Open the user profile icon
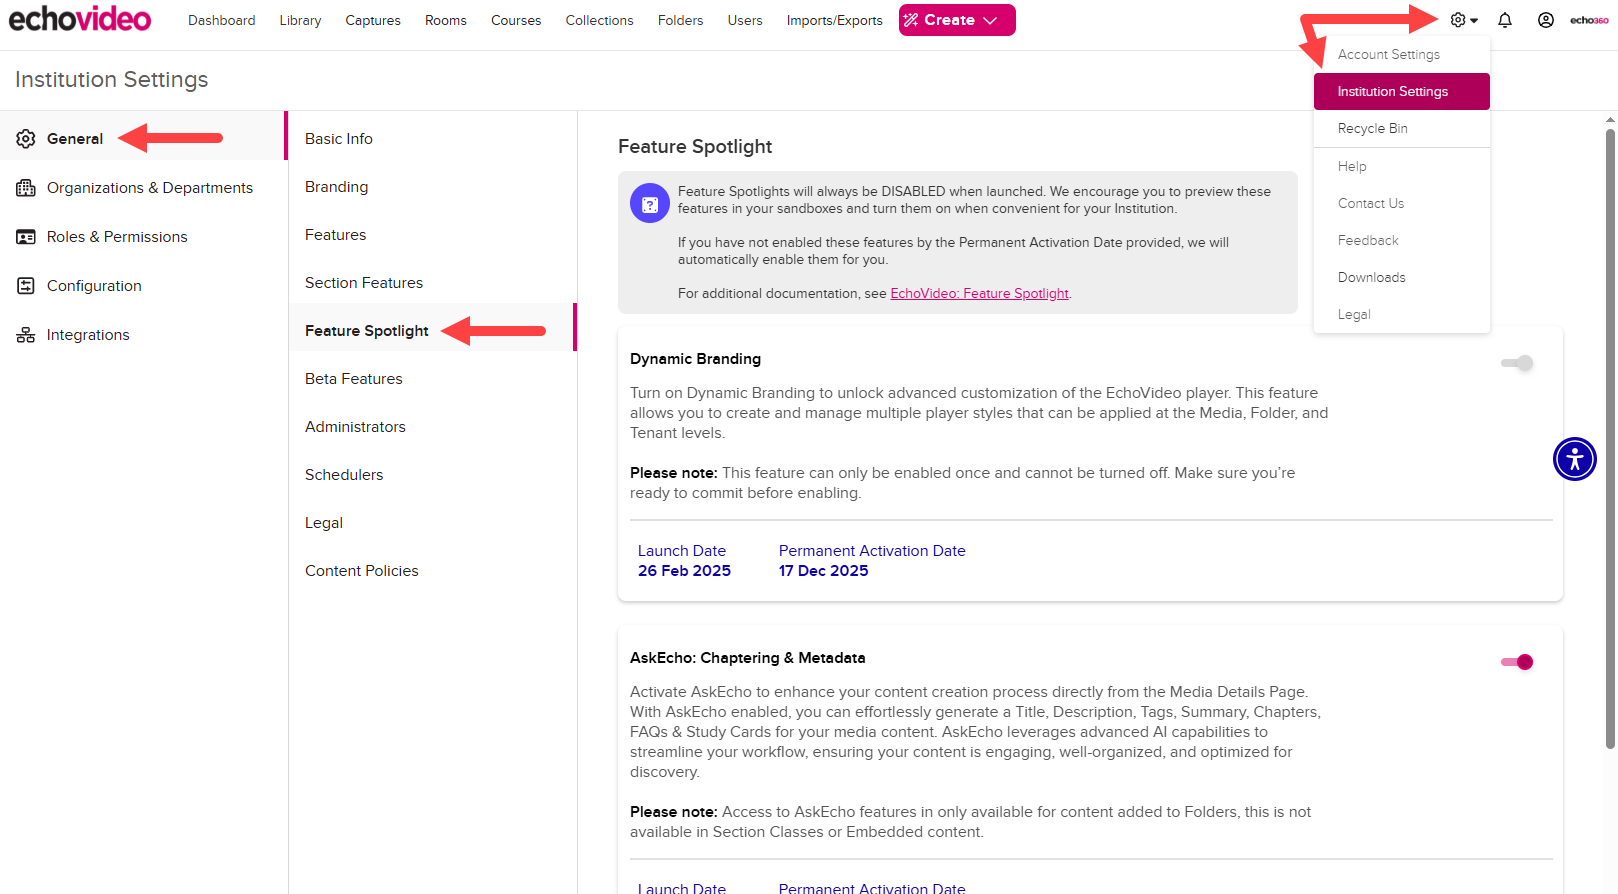The image size is (1618, 894). [1546, 20]
